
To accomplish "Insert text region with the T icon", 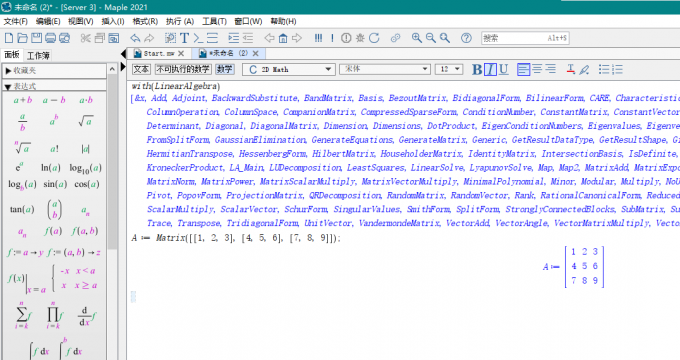I will (184, 38).
